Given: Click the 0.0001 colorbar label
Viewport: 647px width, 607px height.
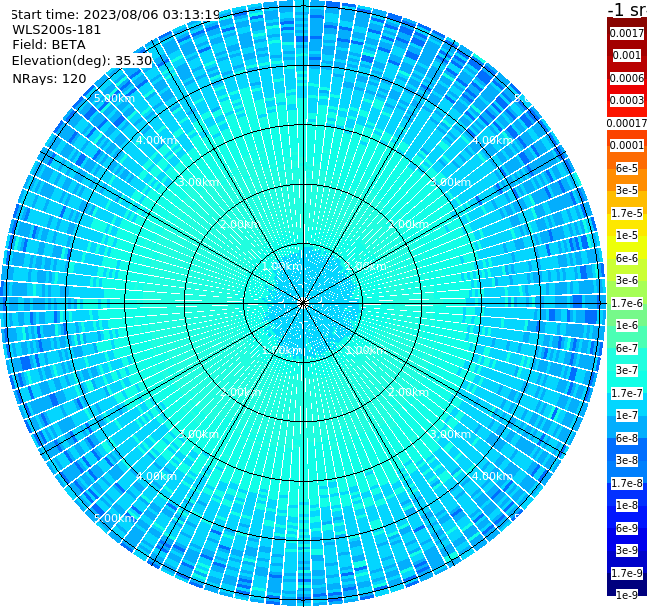Looking at the screenshot, I should click(627, 145).
